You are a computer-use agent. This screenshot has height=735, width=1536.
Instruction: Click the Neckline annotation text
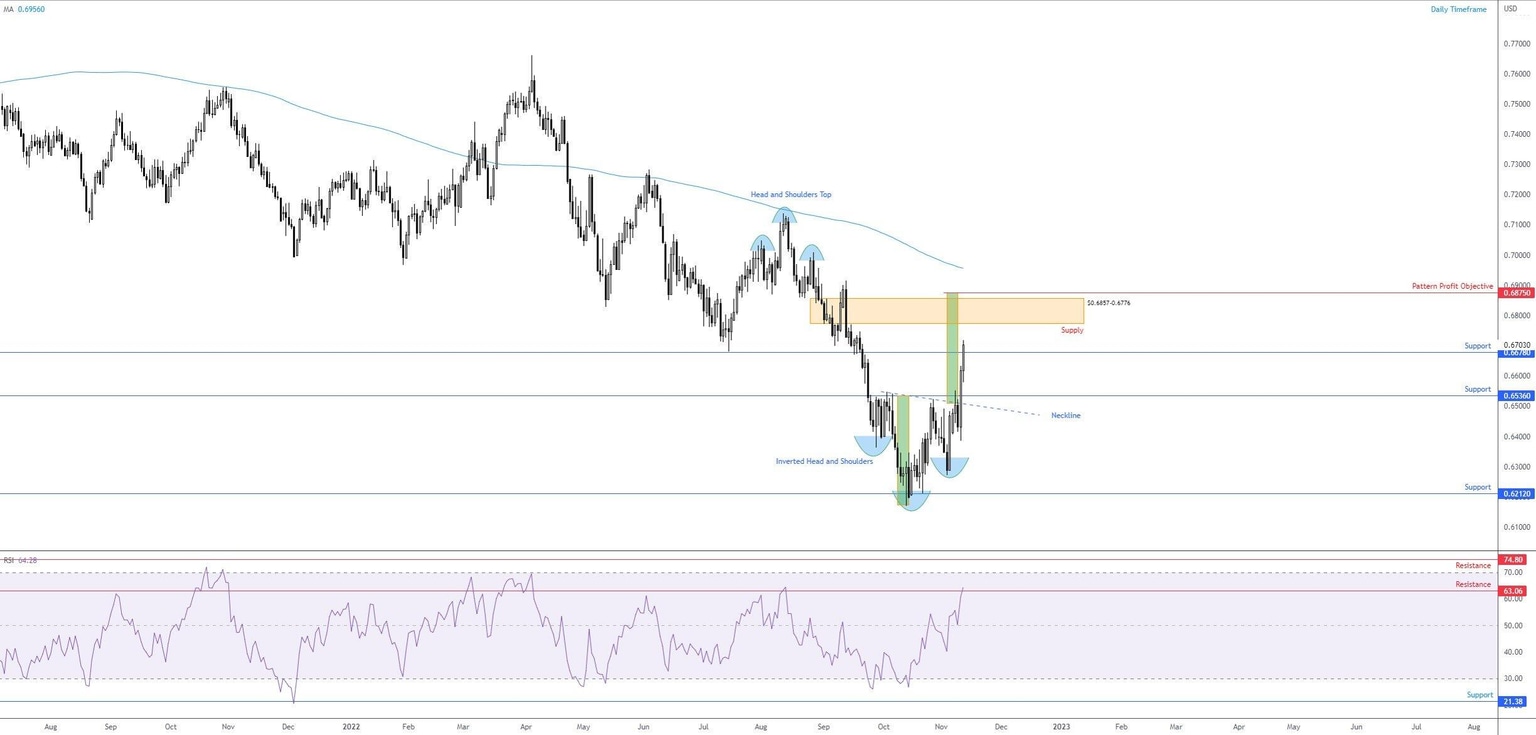coord(1065,415)
